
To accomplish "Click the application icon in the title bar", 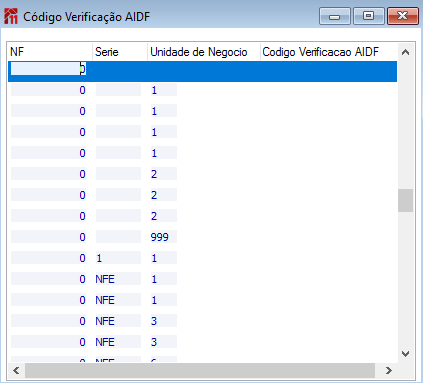I will 11,17.
